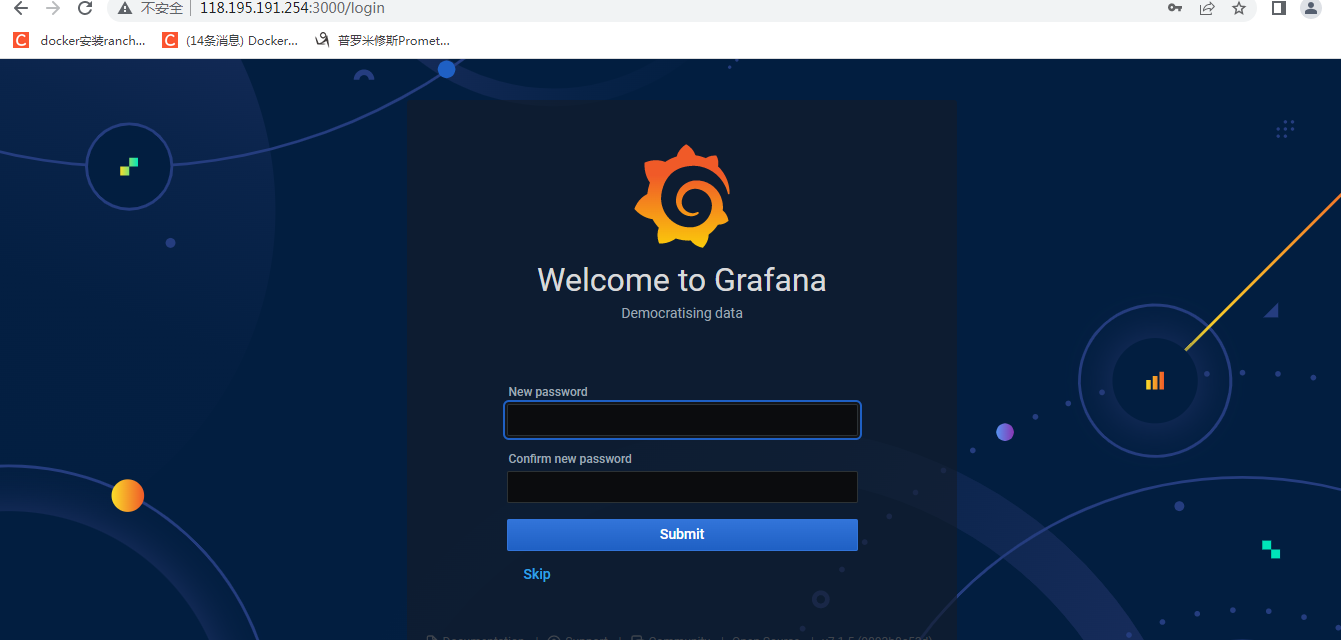
Task: Click favicon of docker安装ranch bookmark
Action: tap(21, 40)
